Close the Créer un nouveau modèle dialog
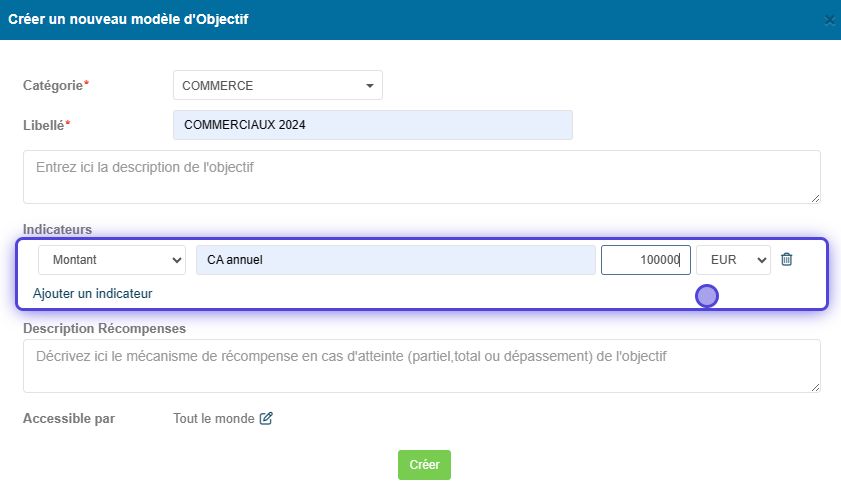The image size is (841, 501). point(829,20)
